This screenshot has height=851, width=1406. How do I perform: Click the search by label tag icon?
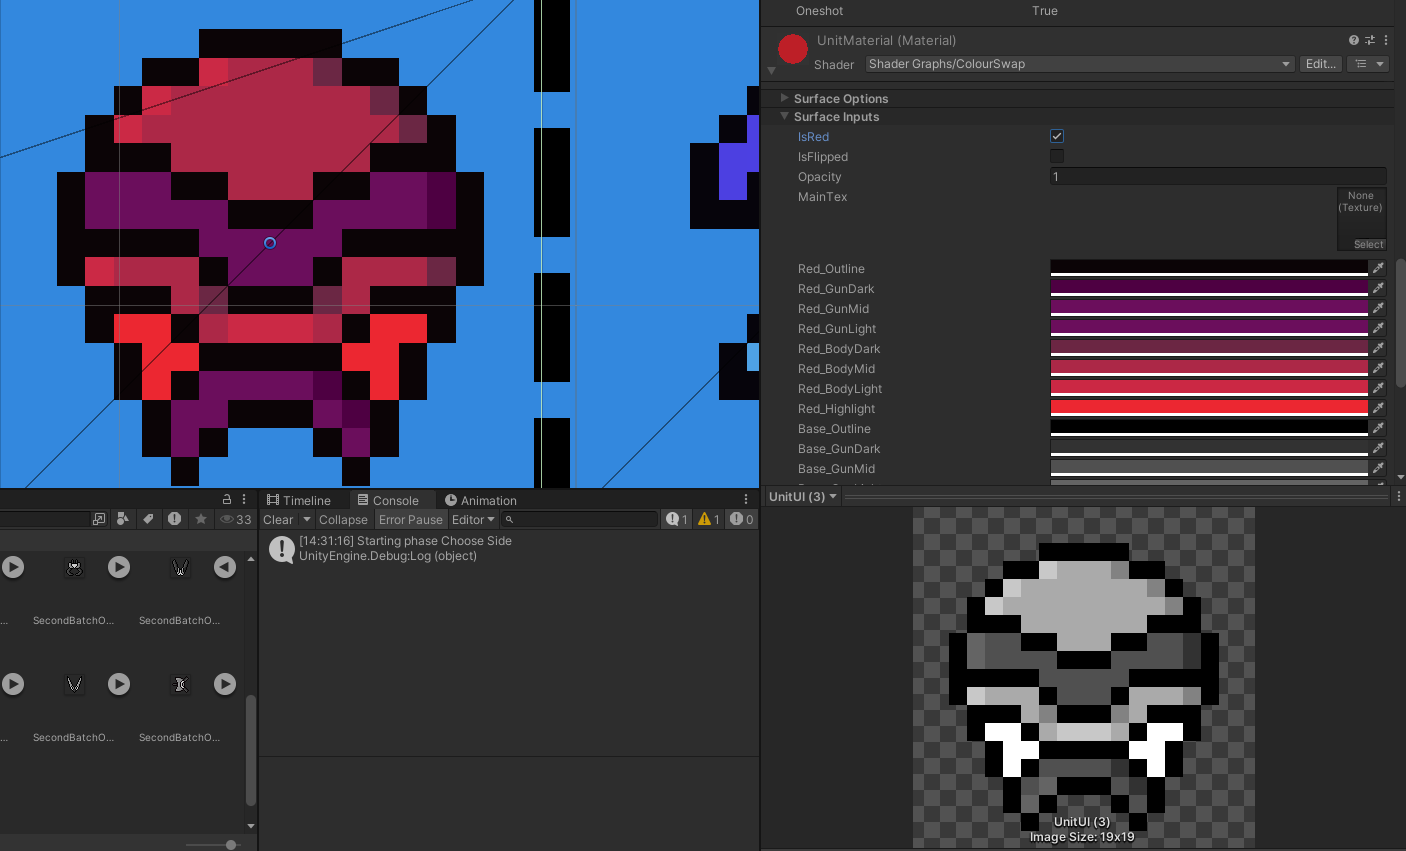tap(148, 519)
